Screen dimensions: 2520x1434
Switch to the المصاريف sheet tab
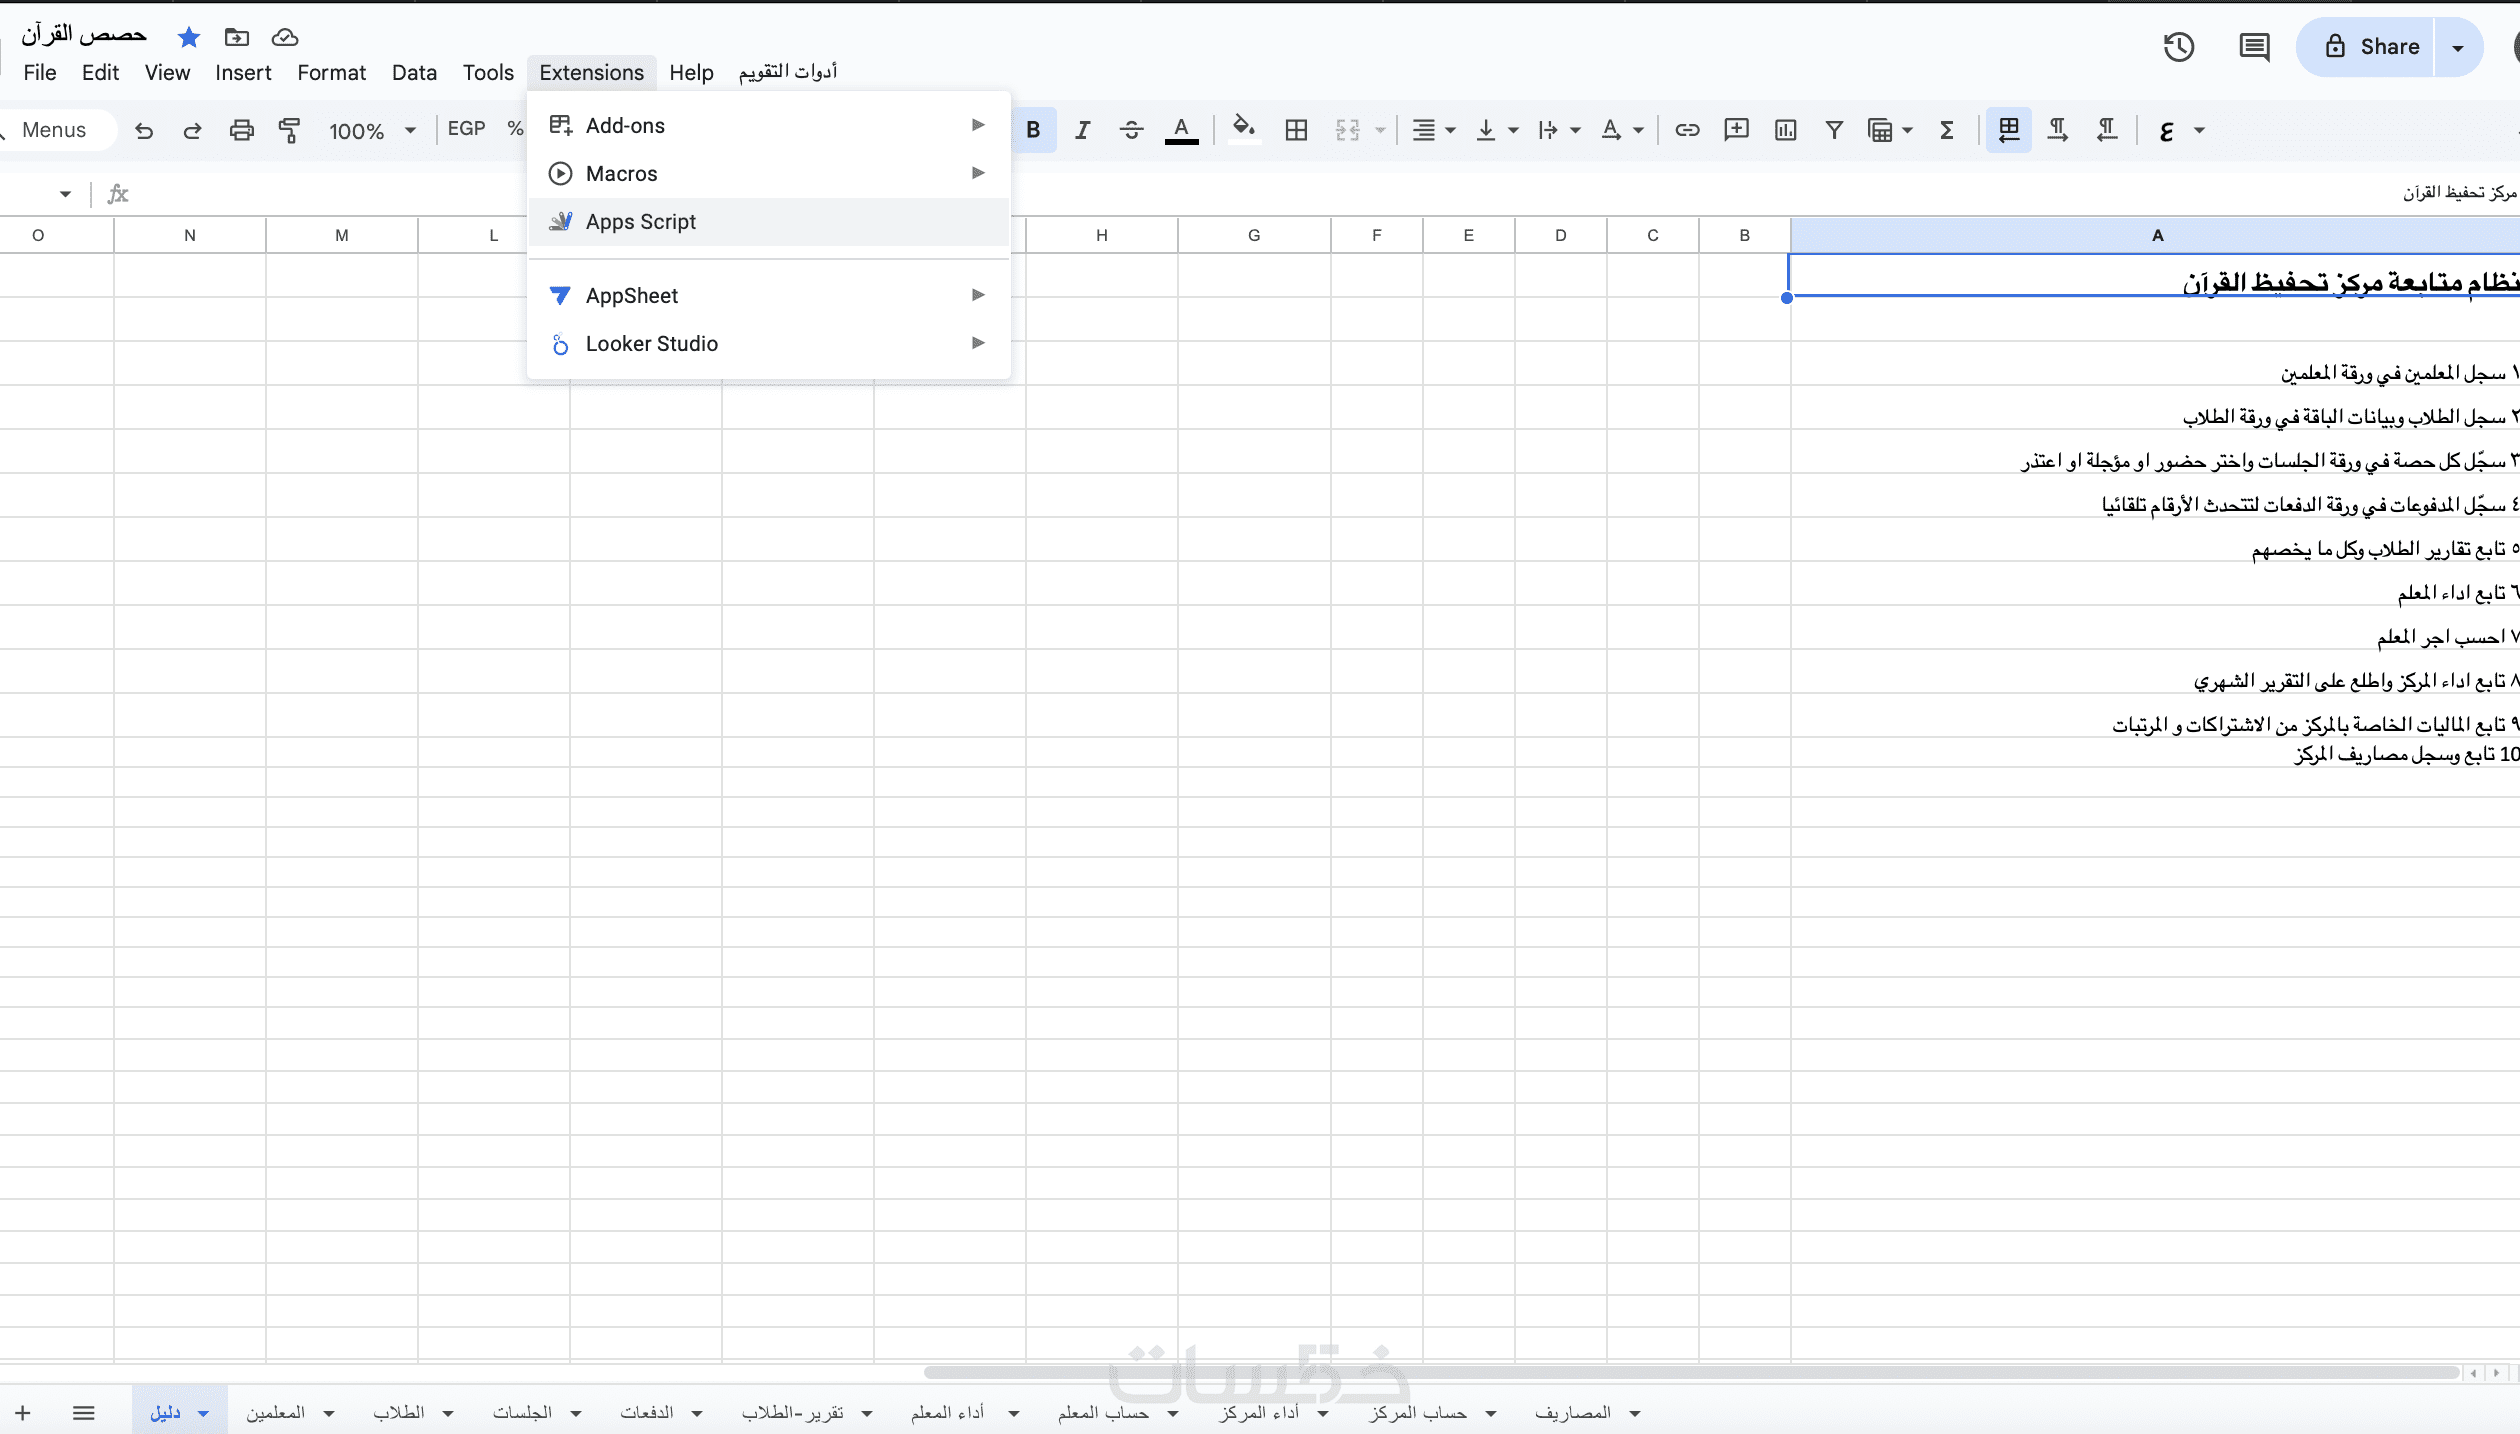pos(1572,1413)
